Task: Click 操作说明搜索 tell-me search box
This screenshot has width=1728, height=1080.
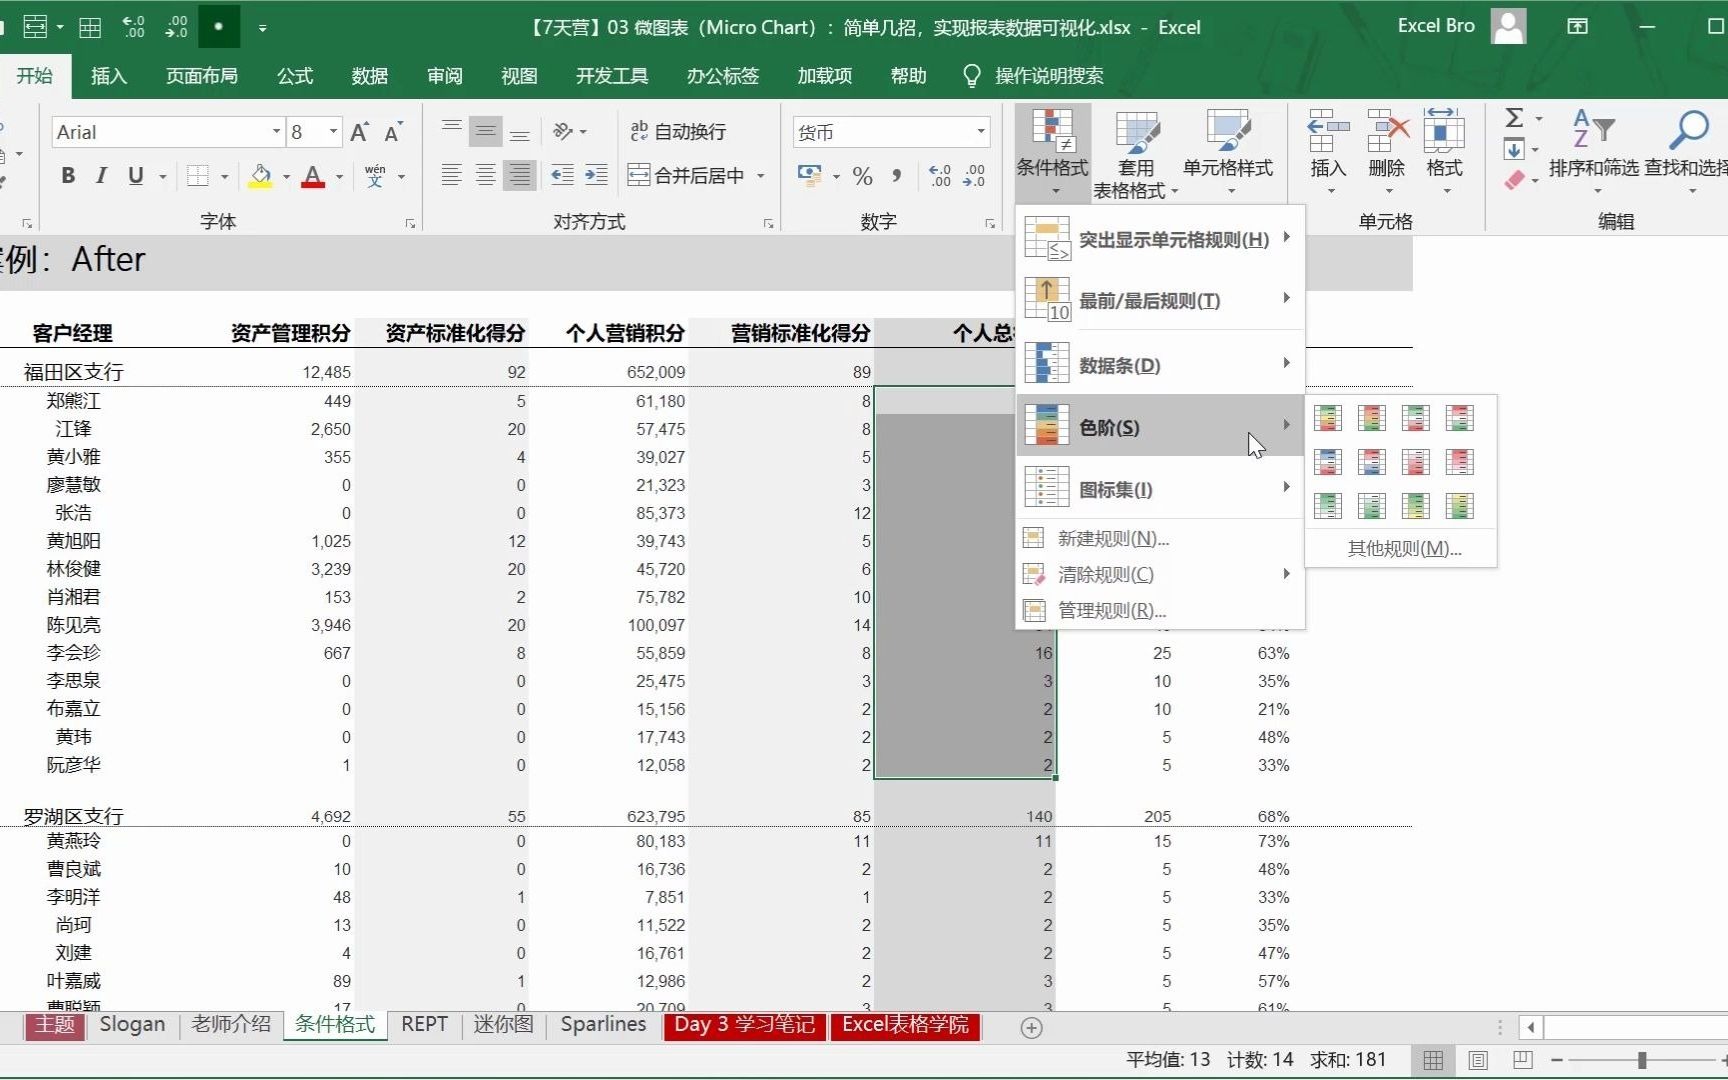Action: tap(1034, 76)
